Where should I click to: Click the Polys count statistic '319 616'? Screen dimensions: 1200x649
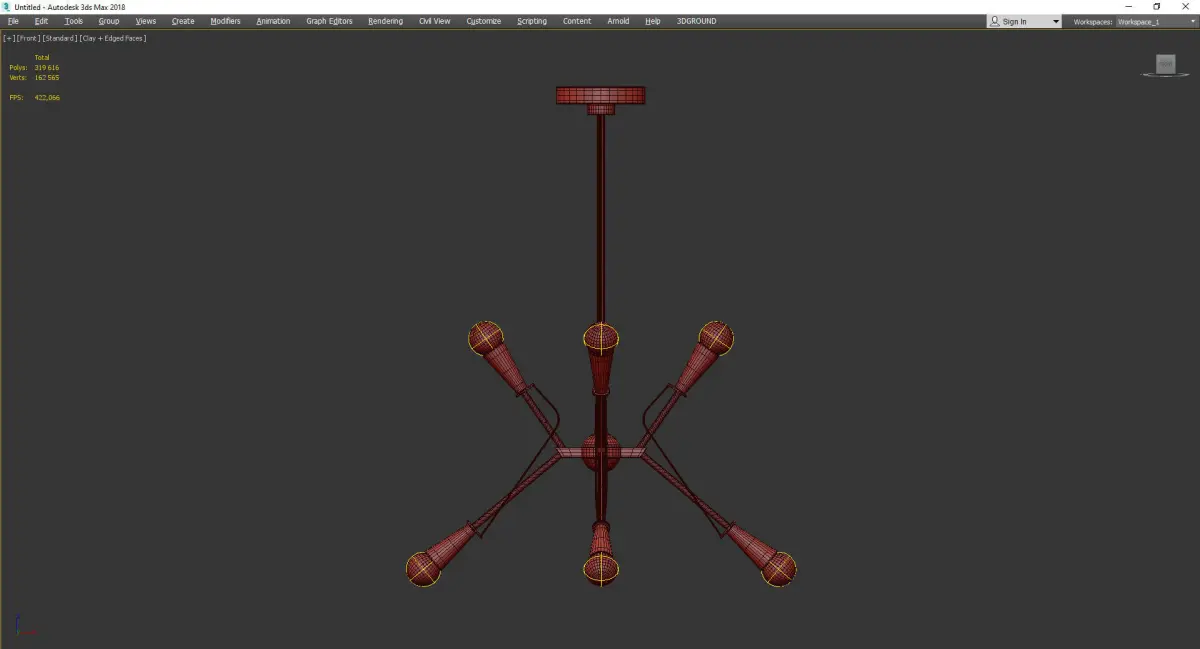(x=47, y=67)
